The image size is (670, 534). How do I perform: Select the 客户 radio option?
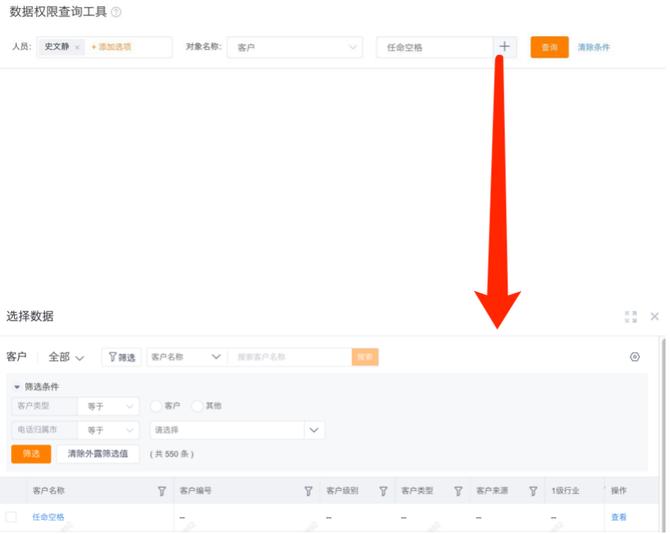(x=156, y=406)
